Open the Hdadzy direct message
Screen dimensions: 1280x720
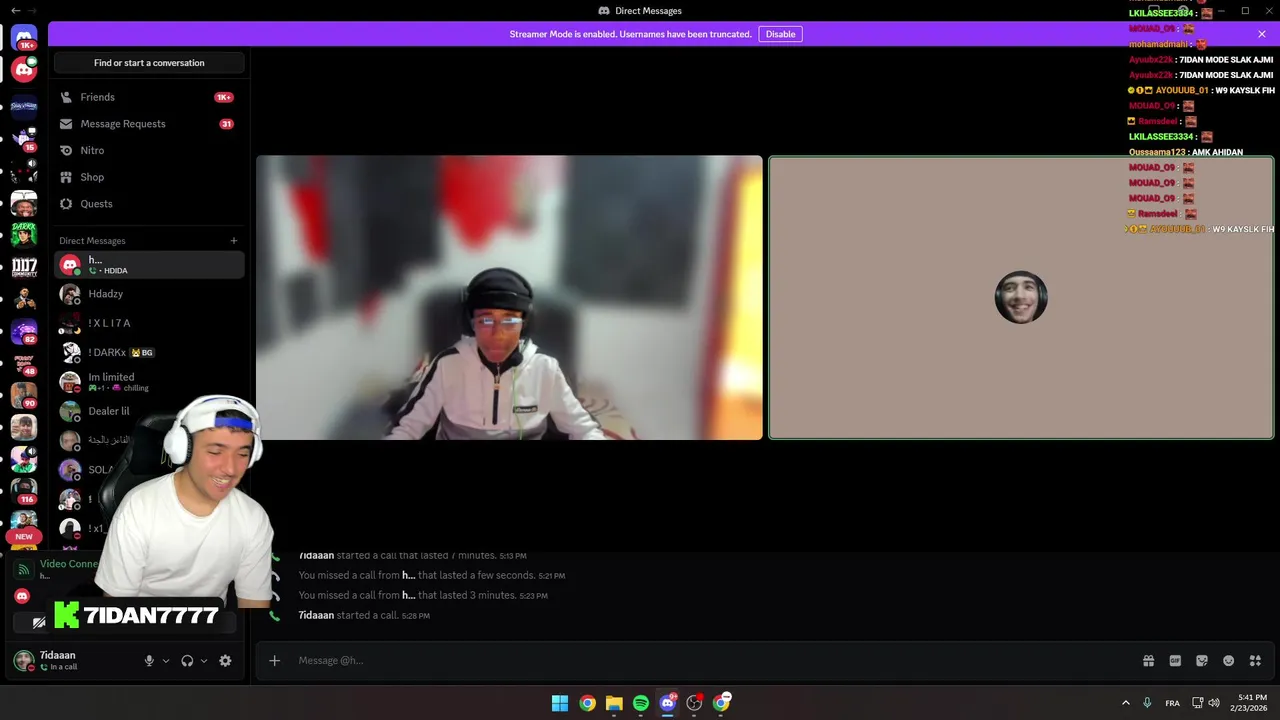point(149,294)
